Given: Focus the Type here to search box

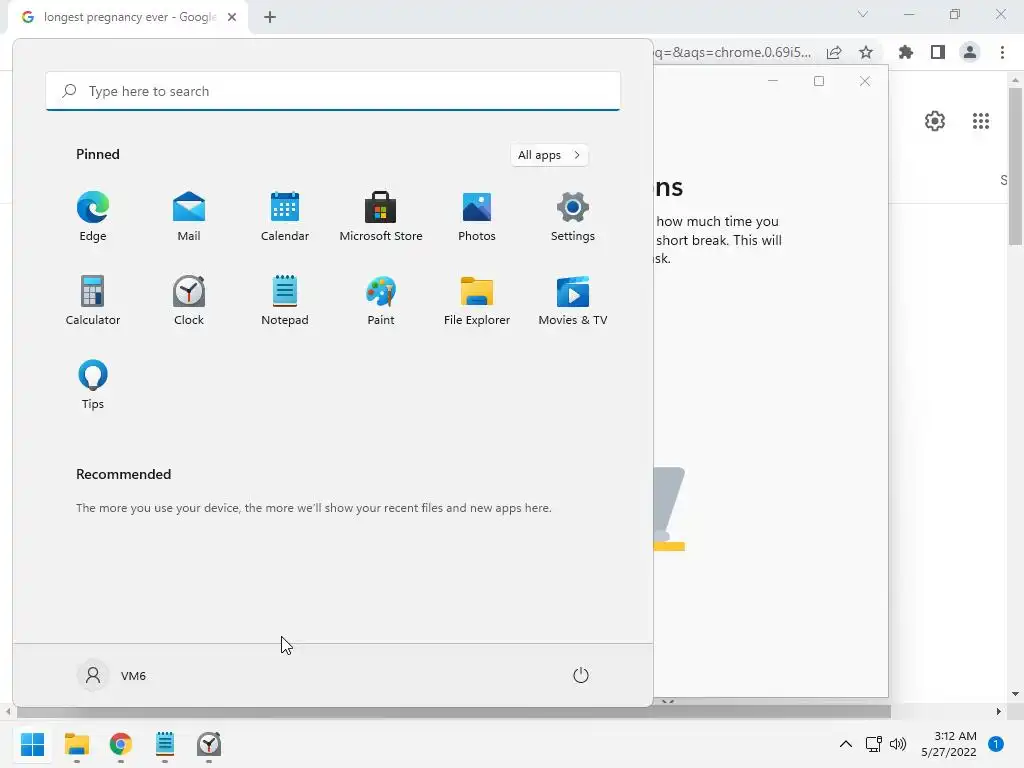Looking at the screenshot, I should [x=333, y=91].
